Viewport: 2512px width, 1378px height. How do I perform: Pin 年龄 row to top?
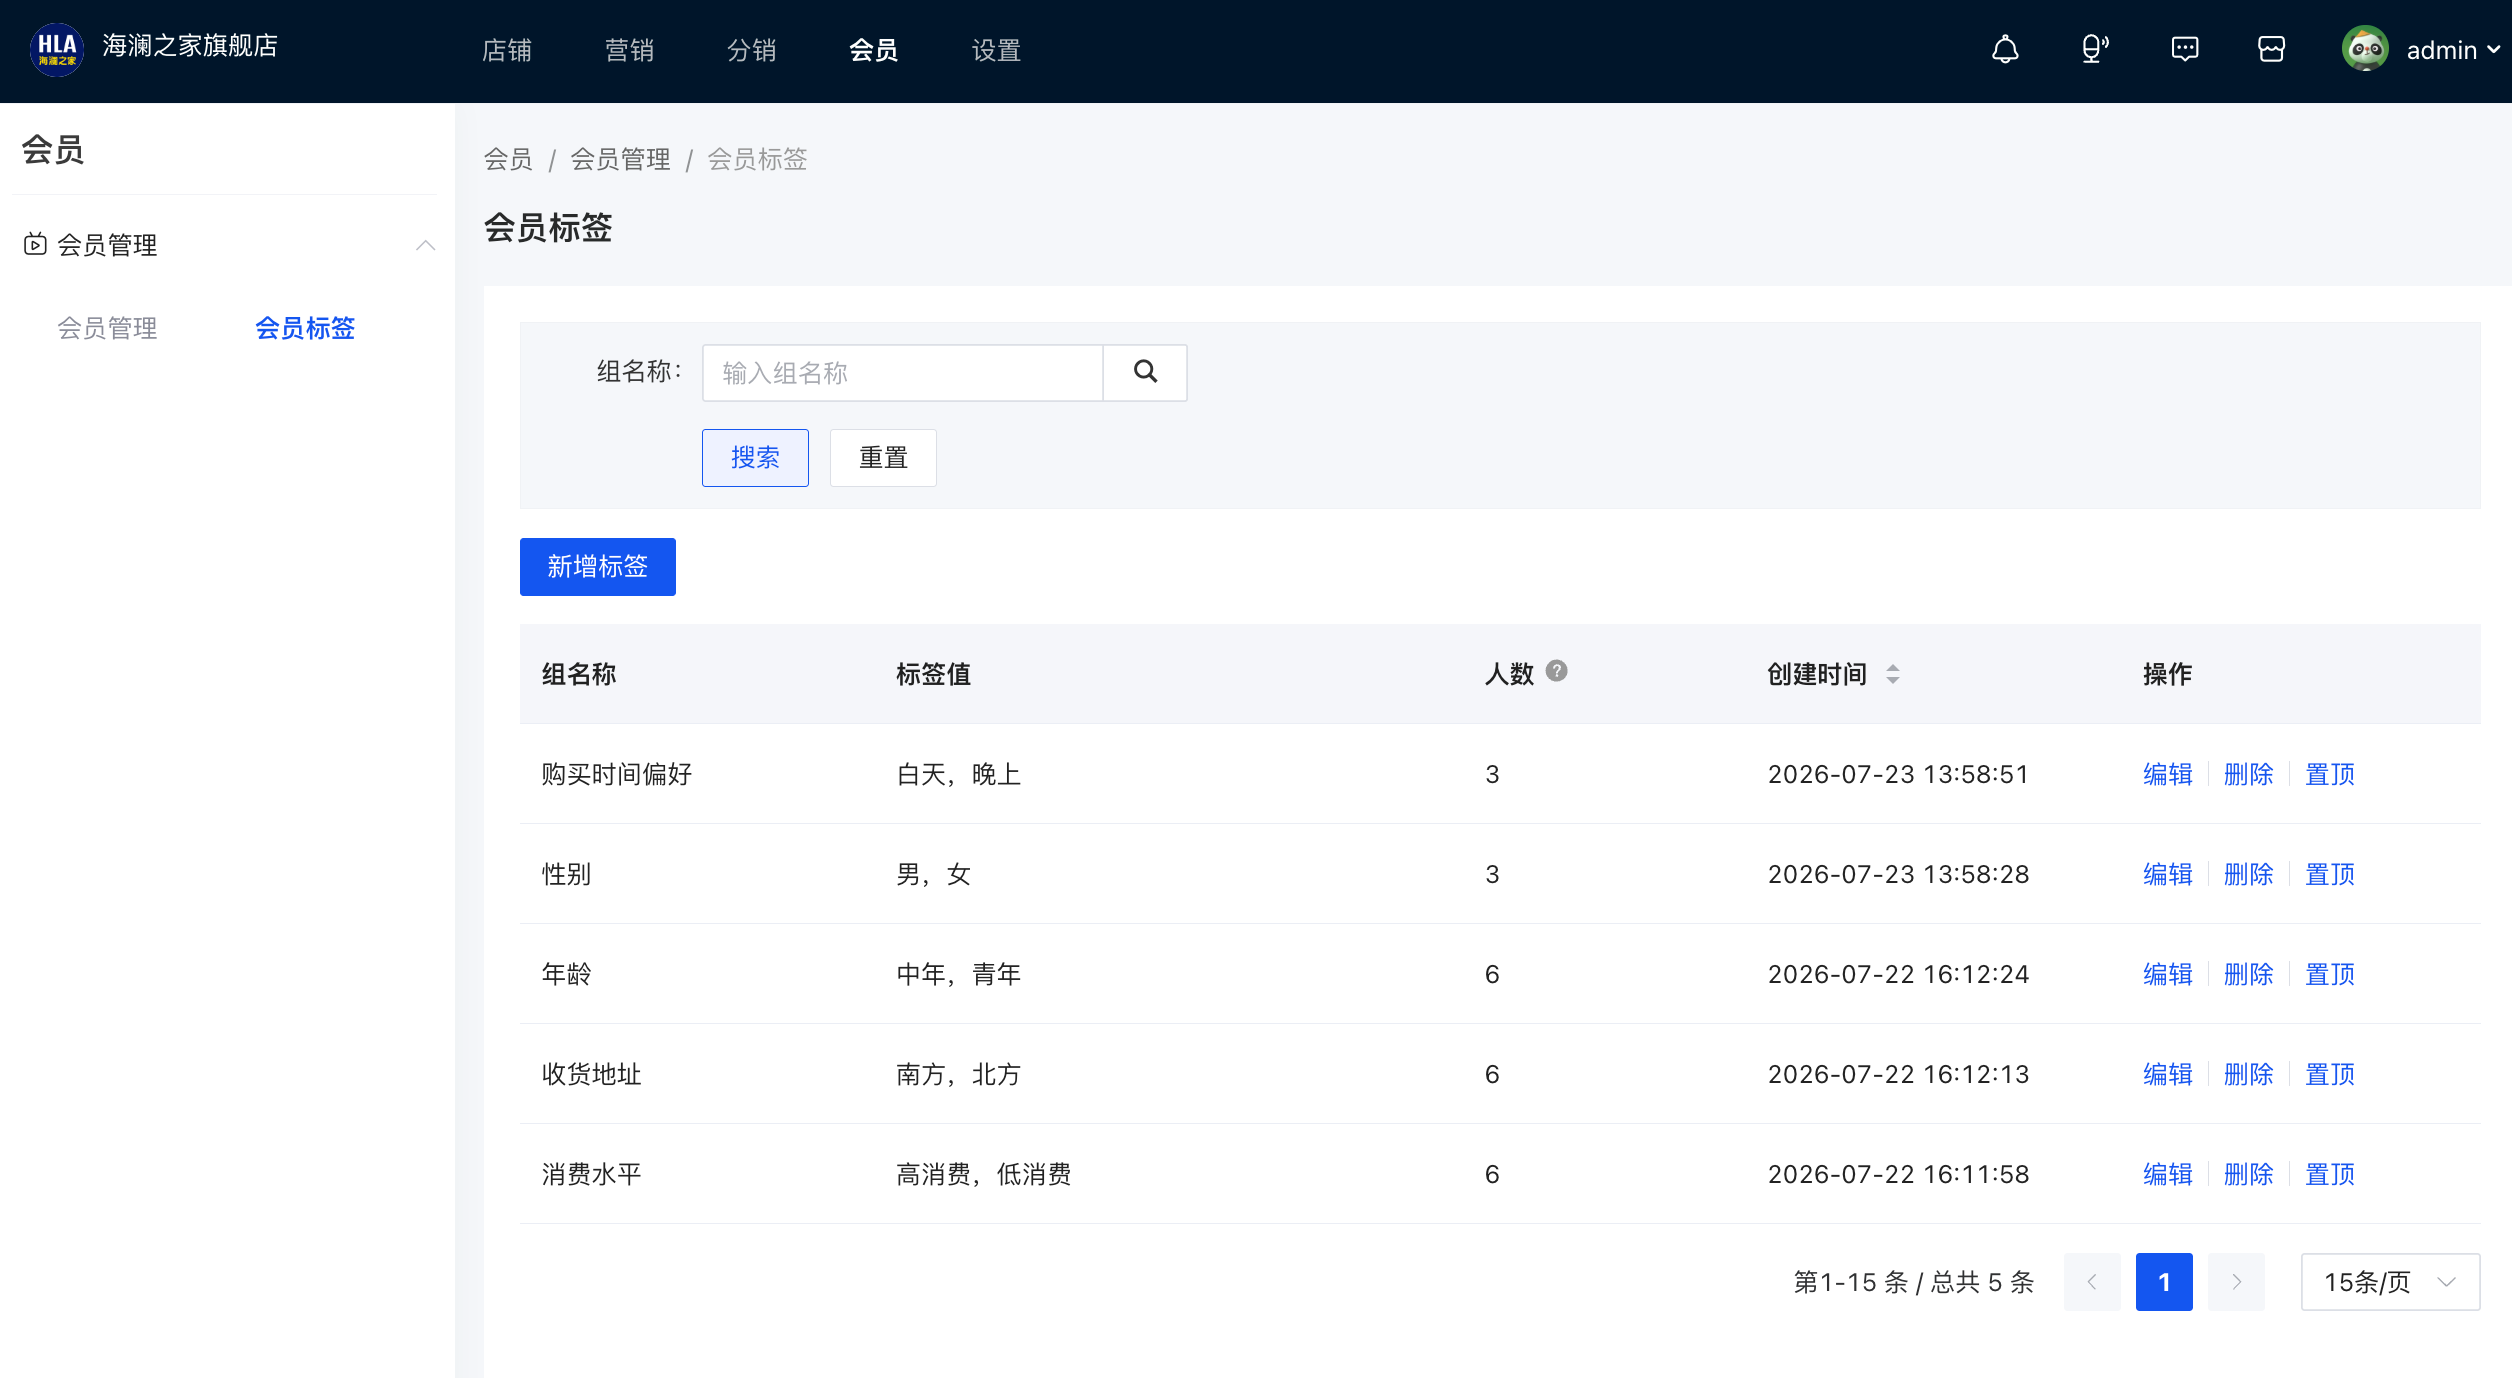(x=2330, y=974)
